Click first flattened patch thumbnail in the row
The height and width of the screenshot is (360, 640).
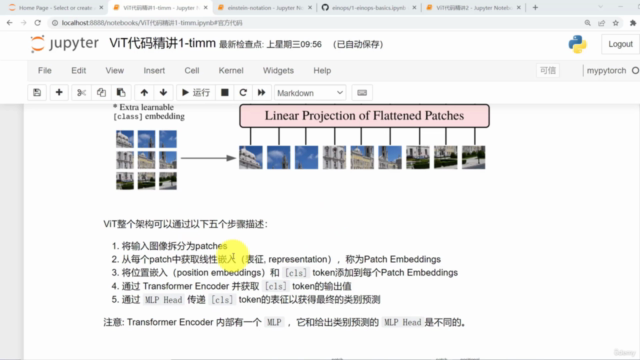tap(251, 158)
